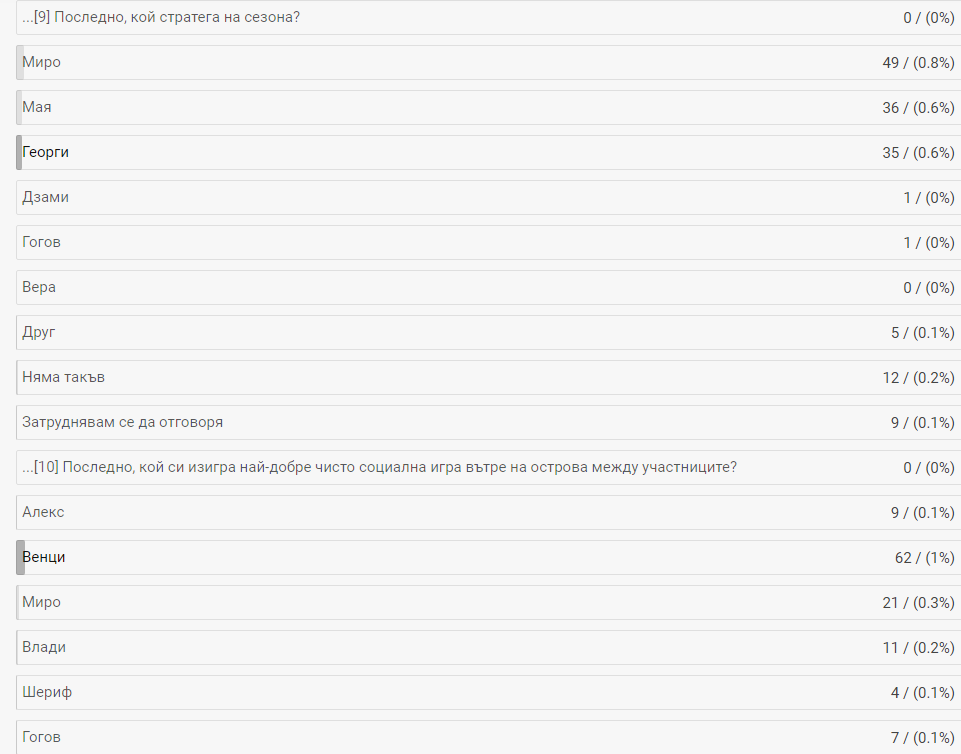Viewport: 961px width, 754px height.
Task: Click the 49 / (0.8%) result count
Action: pos(918,63)
